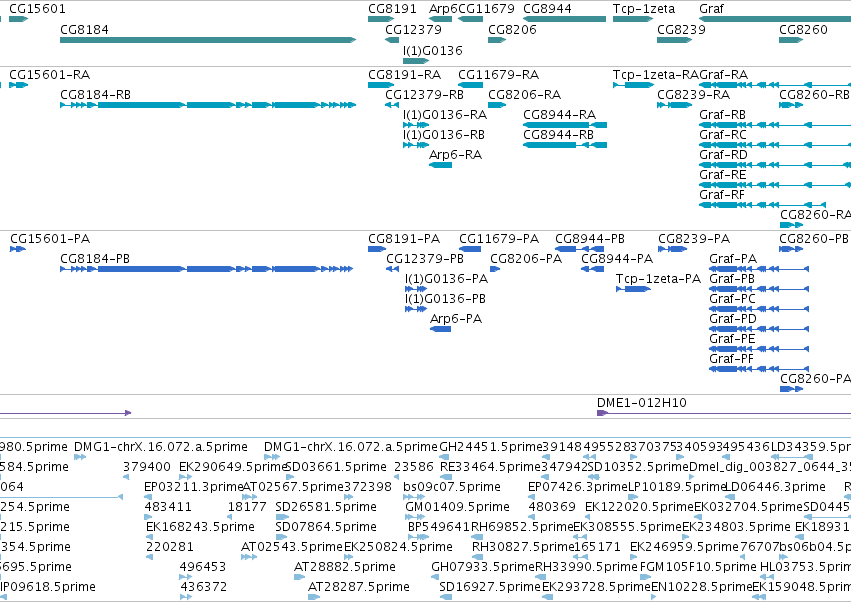Select the CG8206 gene label
This screenshot has height=602, width=851.
click(x=512, y=29)
